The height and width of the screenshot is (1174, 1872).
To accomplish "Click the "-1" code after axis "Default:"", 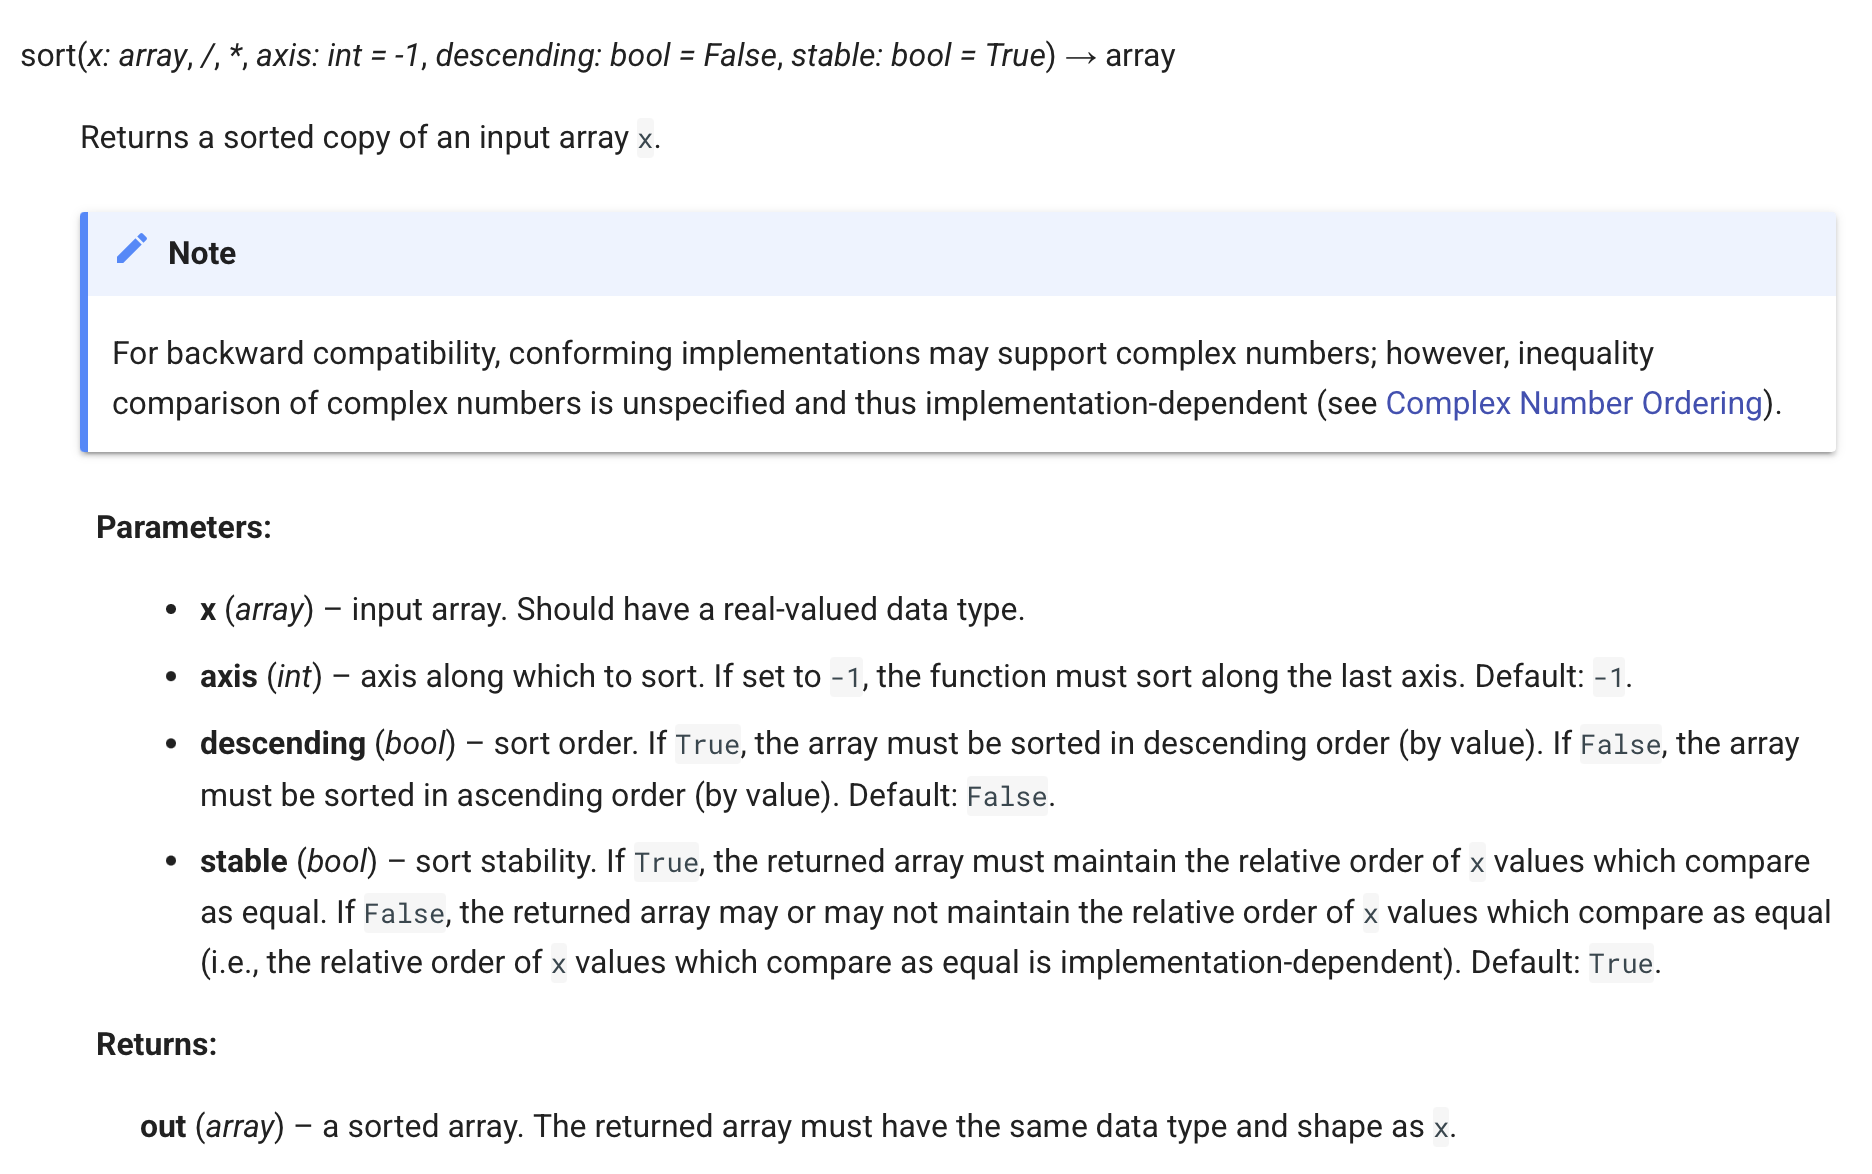I will tap(1608, 678).
